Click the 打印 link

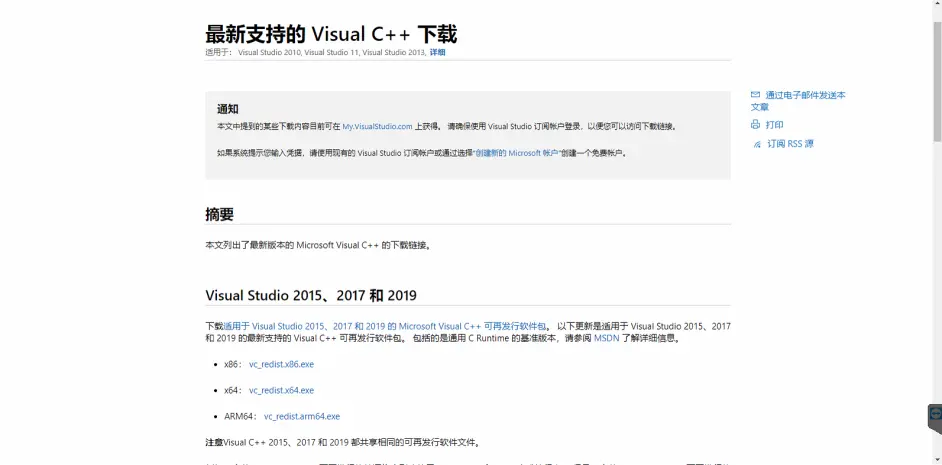click(774, 125)
